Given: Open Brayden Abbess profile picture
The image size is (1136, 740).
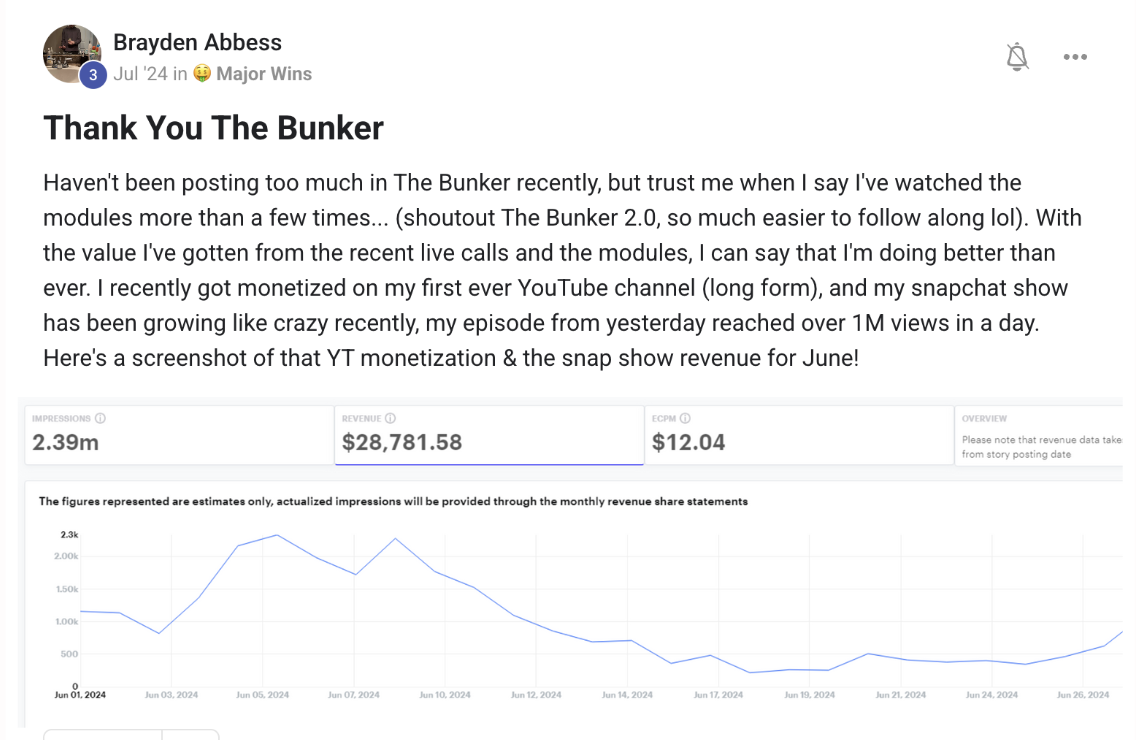Looking at the screenshot, I should pyautogui.click(x=72, y=54).
